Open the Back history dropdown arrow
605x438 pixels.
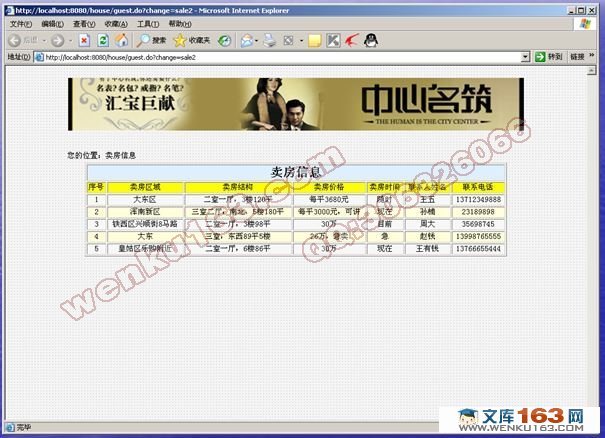pos(44,41)
